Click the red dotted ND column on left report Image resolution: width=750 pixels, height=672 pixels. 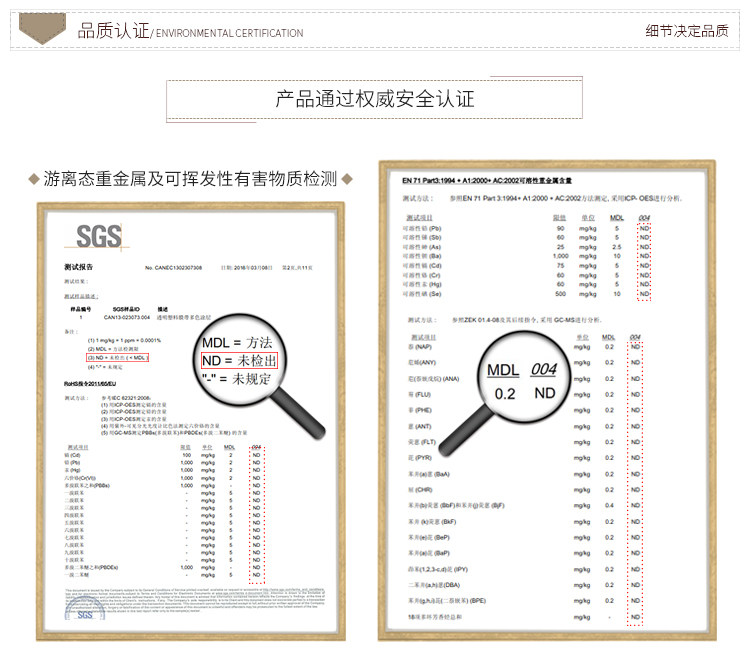(256, 514)
